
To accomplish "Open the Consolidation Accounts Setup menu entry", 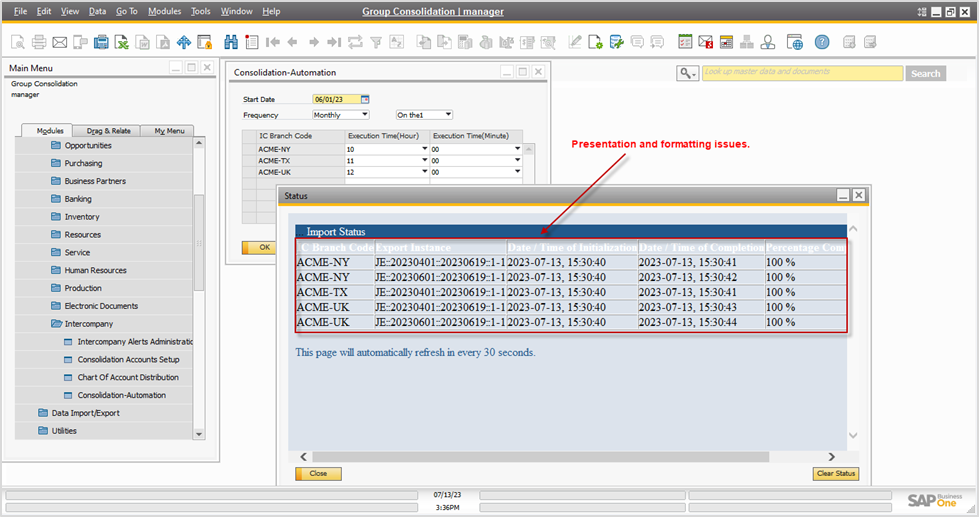I will (x=128, y=360).
